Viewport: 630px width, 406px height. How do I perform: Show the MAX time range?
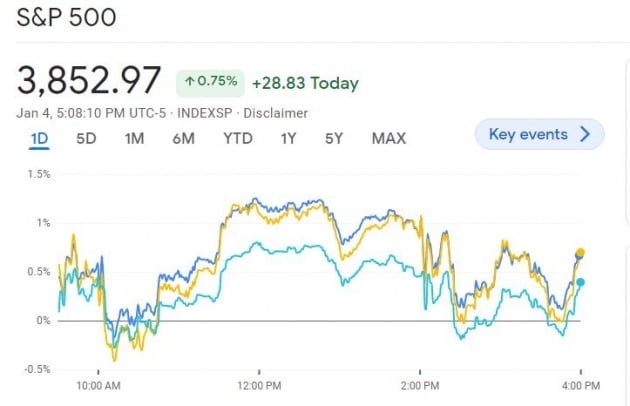[x=388, y=138]
